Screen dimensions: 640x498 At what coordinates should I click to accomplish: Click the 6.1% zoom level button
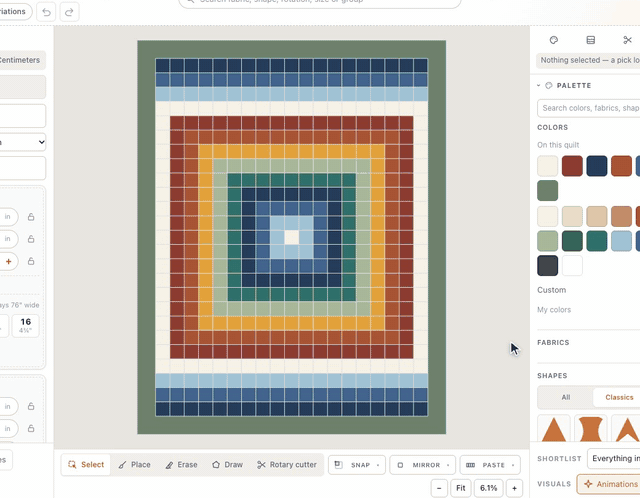(488, 488)
